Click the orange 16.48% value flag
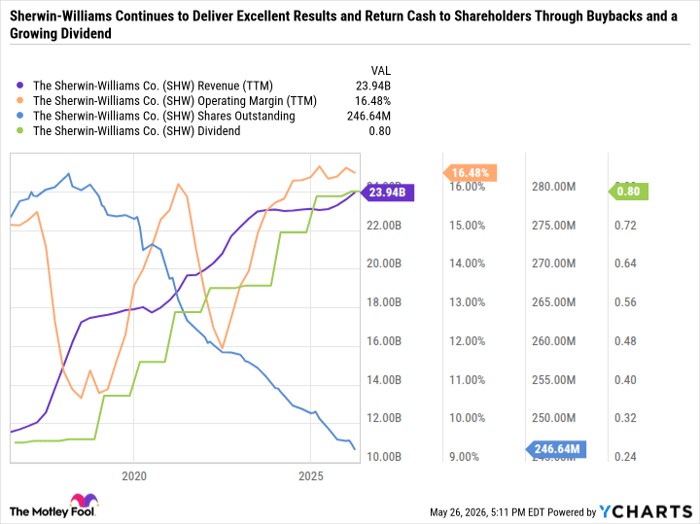This screenshot has width=700, height=524. (x=470, y=173)
